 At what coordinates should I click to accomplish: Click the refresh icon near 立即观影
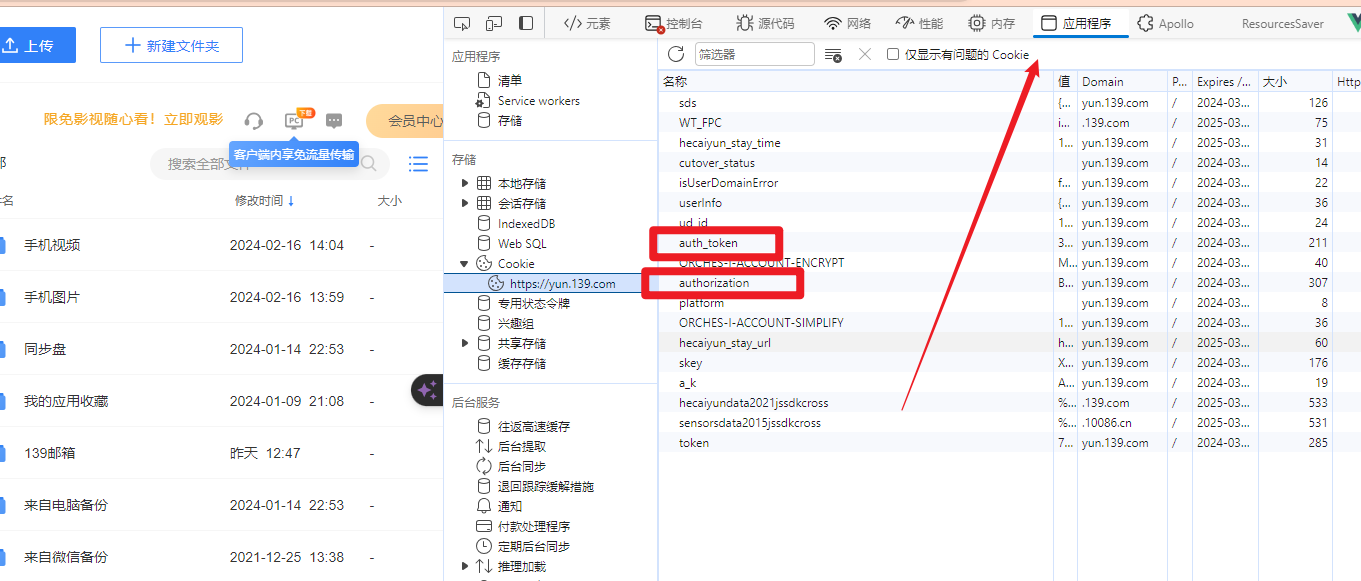[253, 120]
